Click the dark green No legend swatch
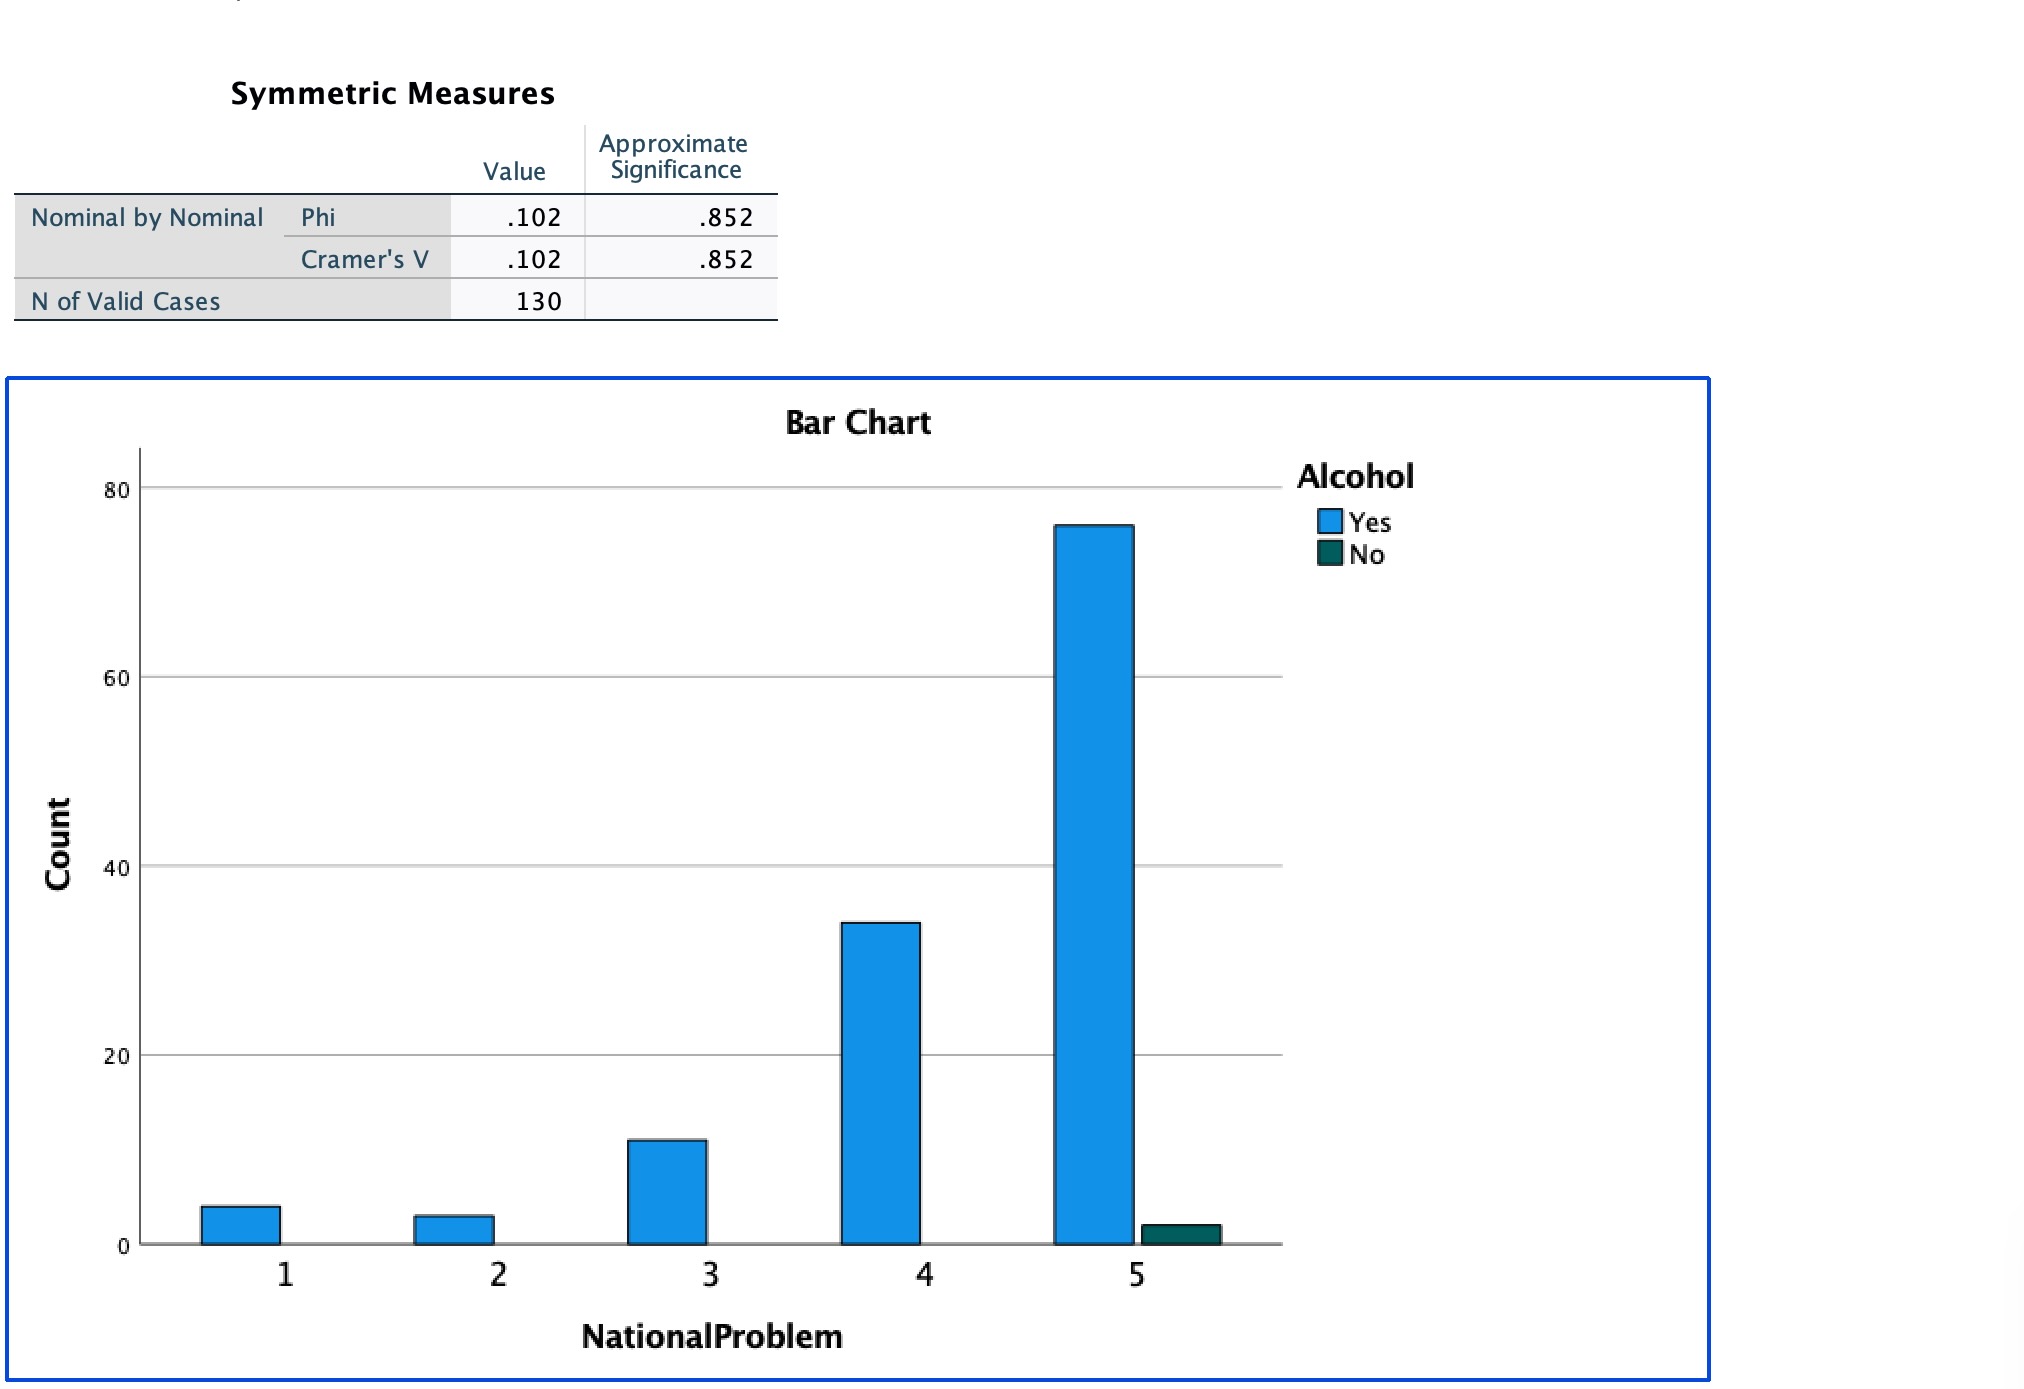 pyautogui.click(x=1329, y=553)
